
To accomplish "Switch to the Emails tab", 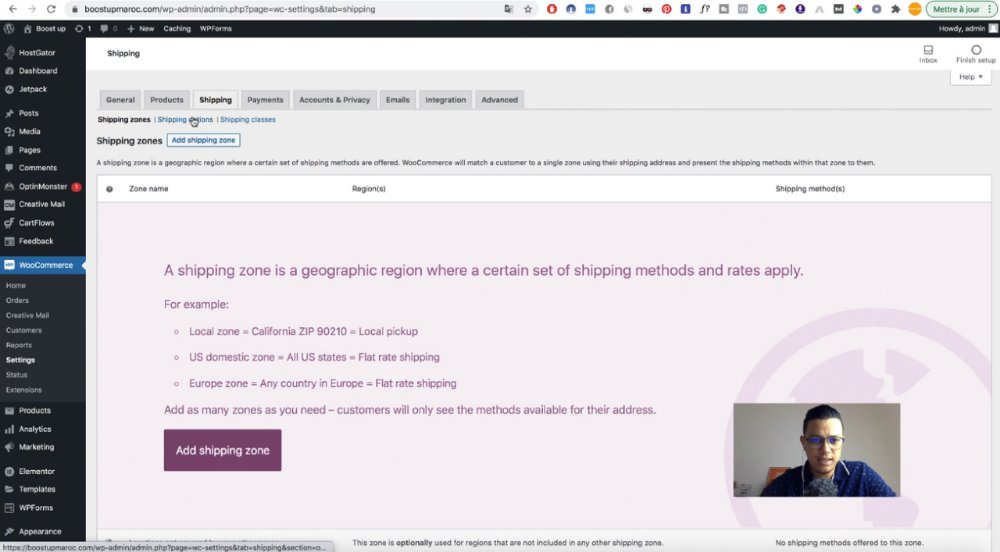I will point(397,100).
